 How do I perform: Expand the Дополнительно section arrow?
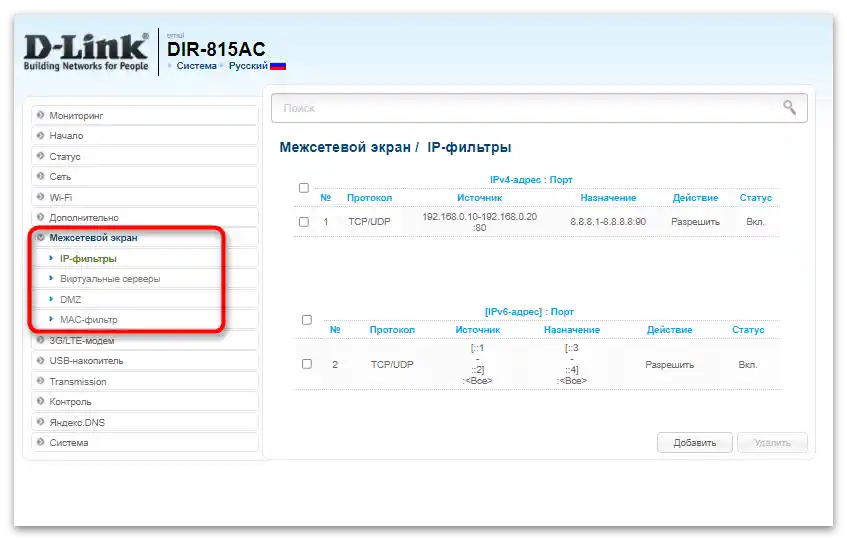[40, 217]
